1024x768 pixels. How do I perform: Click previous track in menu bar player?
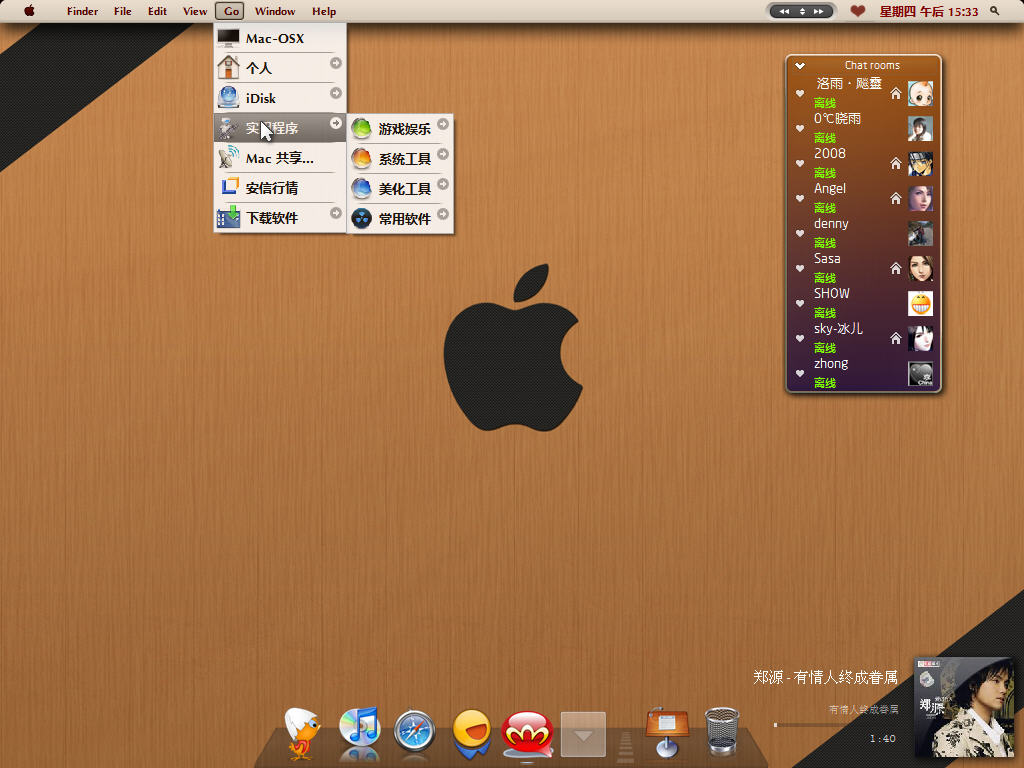(x=784, y=11)
